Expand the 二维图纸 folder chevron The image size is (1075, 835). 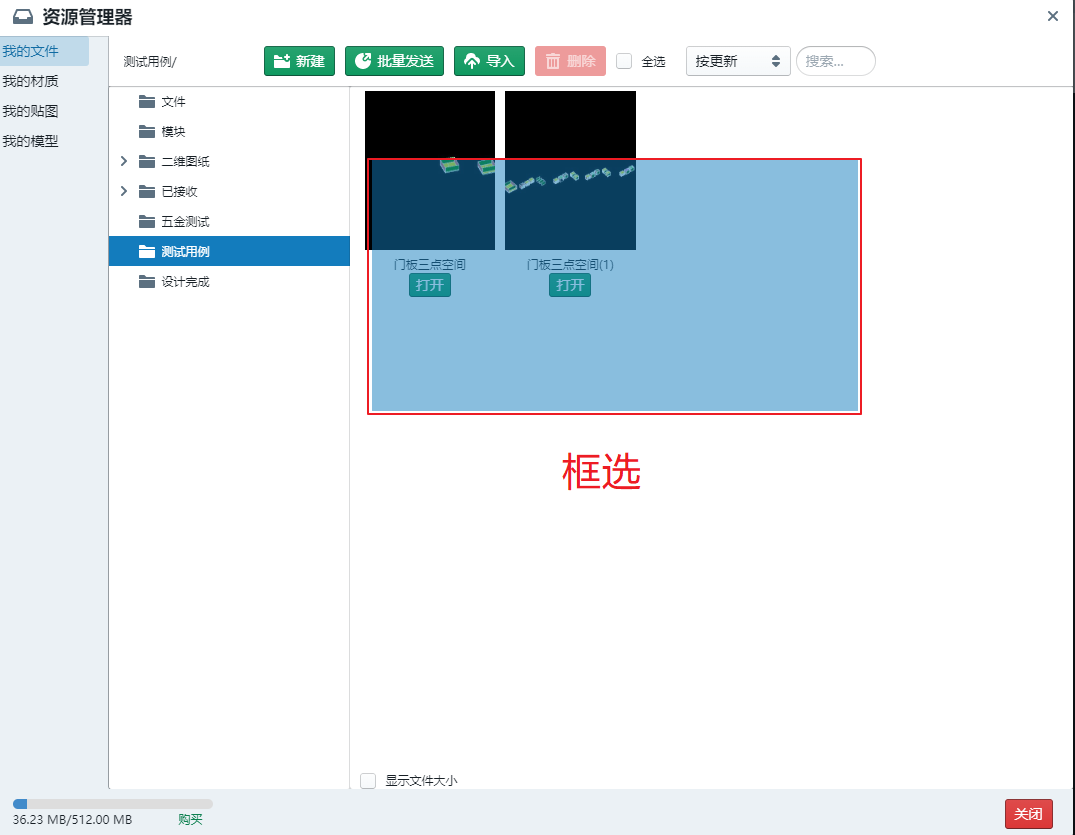[x=124, y=162]
